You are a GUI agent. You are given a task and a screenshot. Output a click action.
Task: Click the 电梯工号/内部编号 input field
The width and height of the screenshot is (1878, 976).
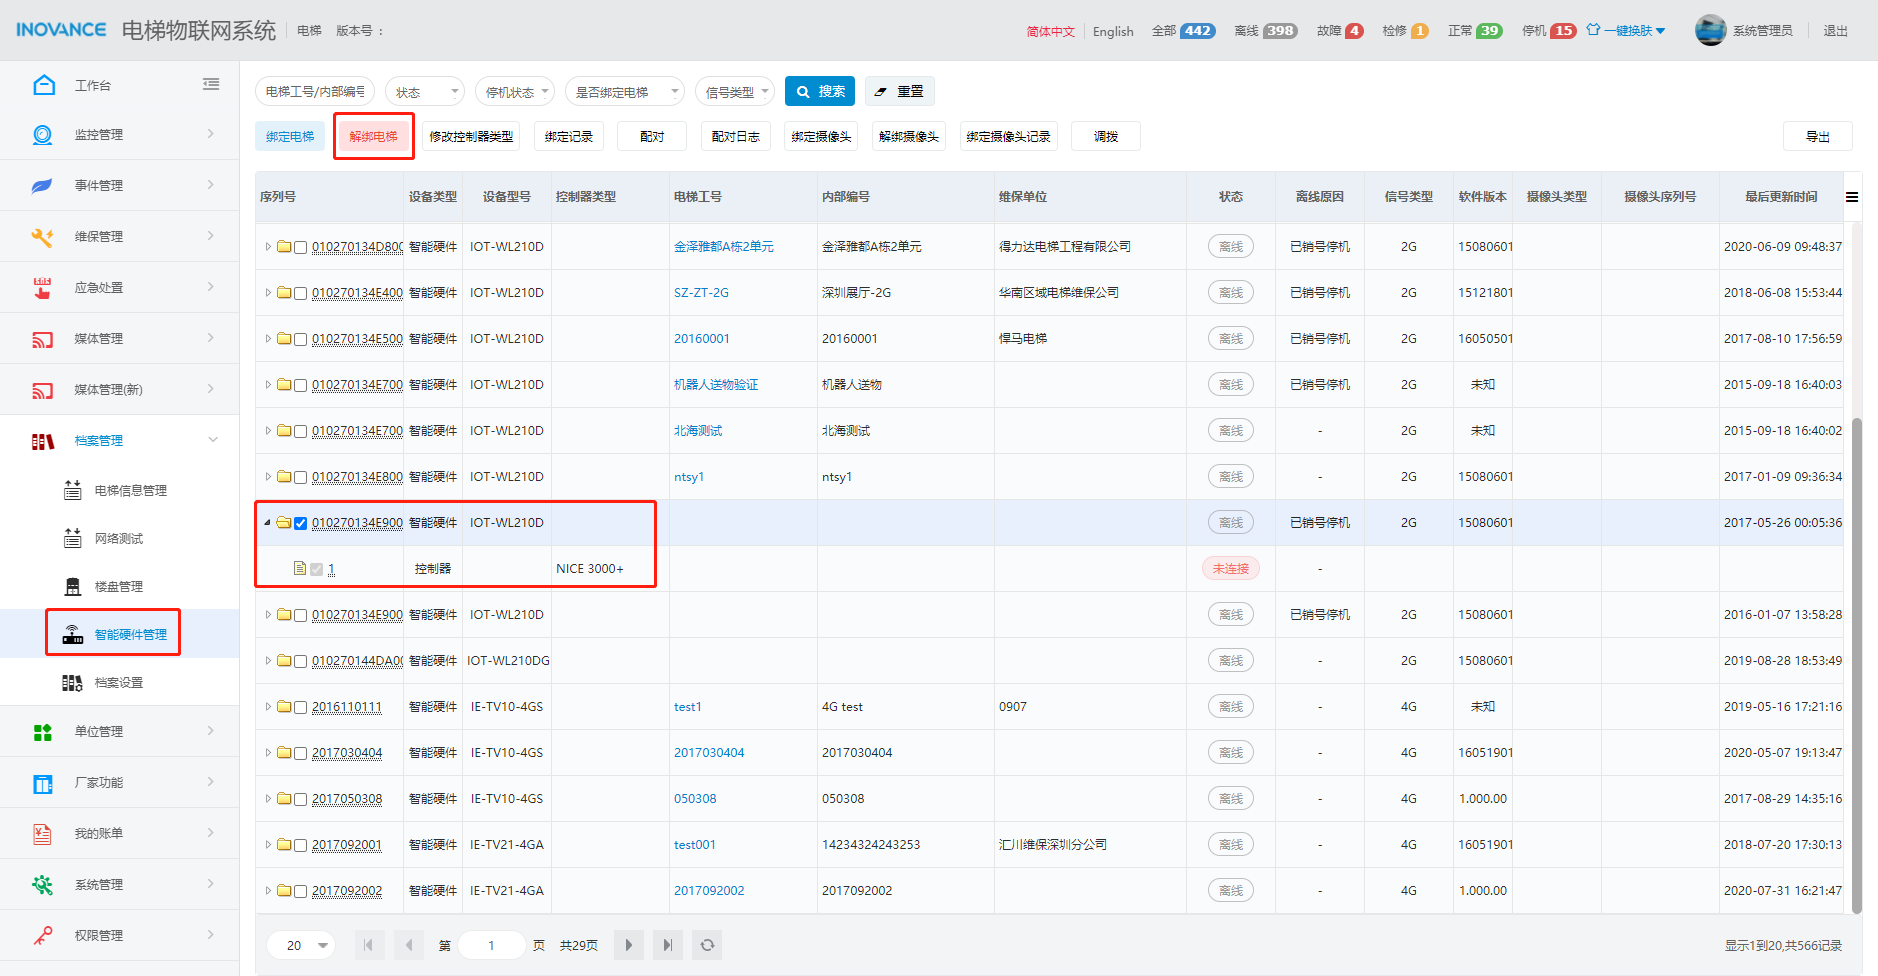(315, 92)
